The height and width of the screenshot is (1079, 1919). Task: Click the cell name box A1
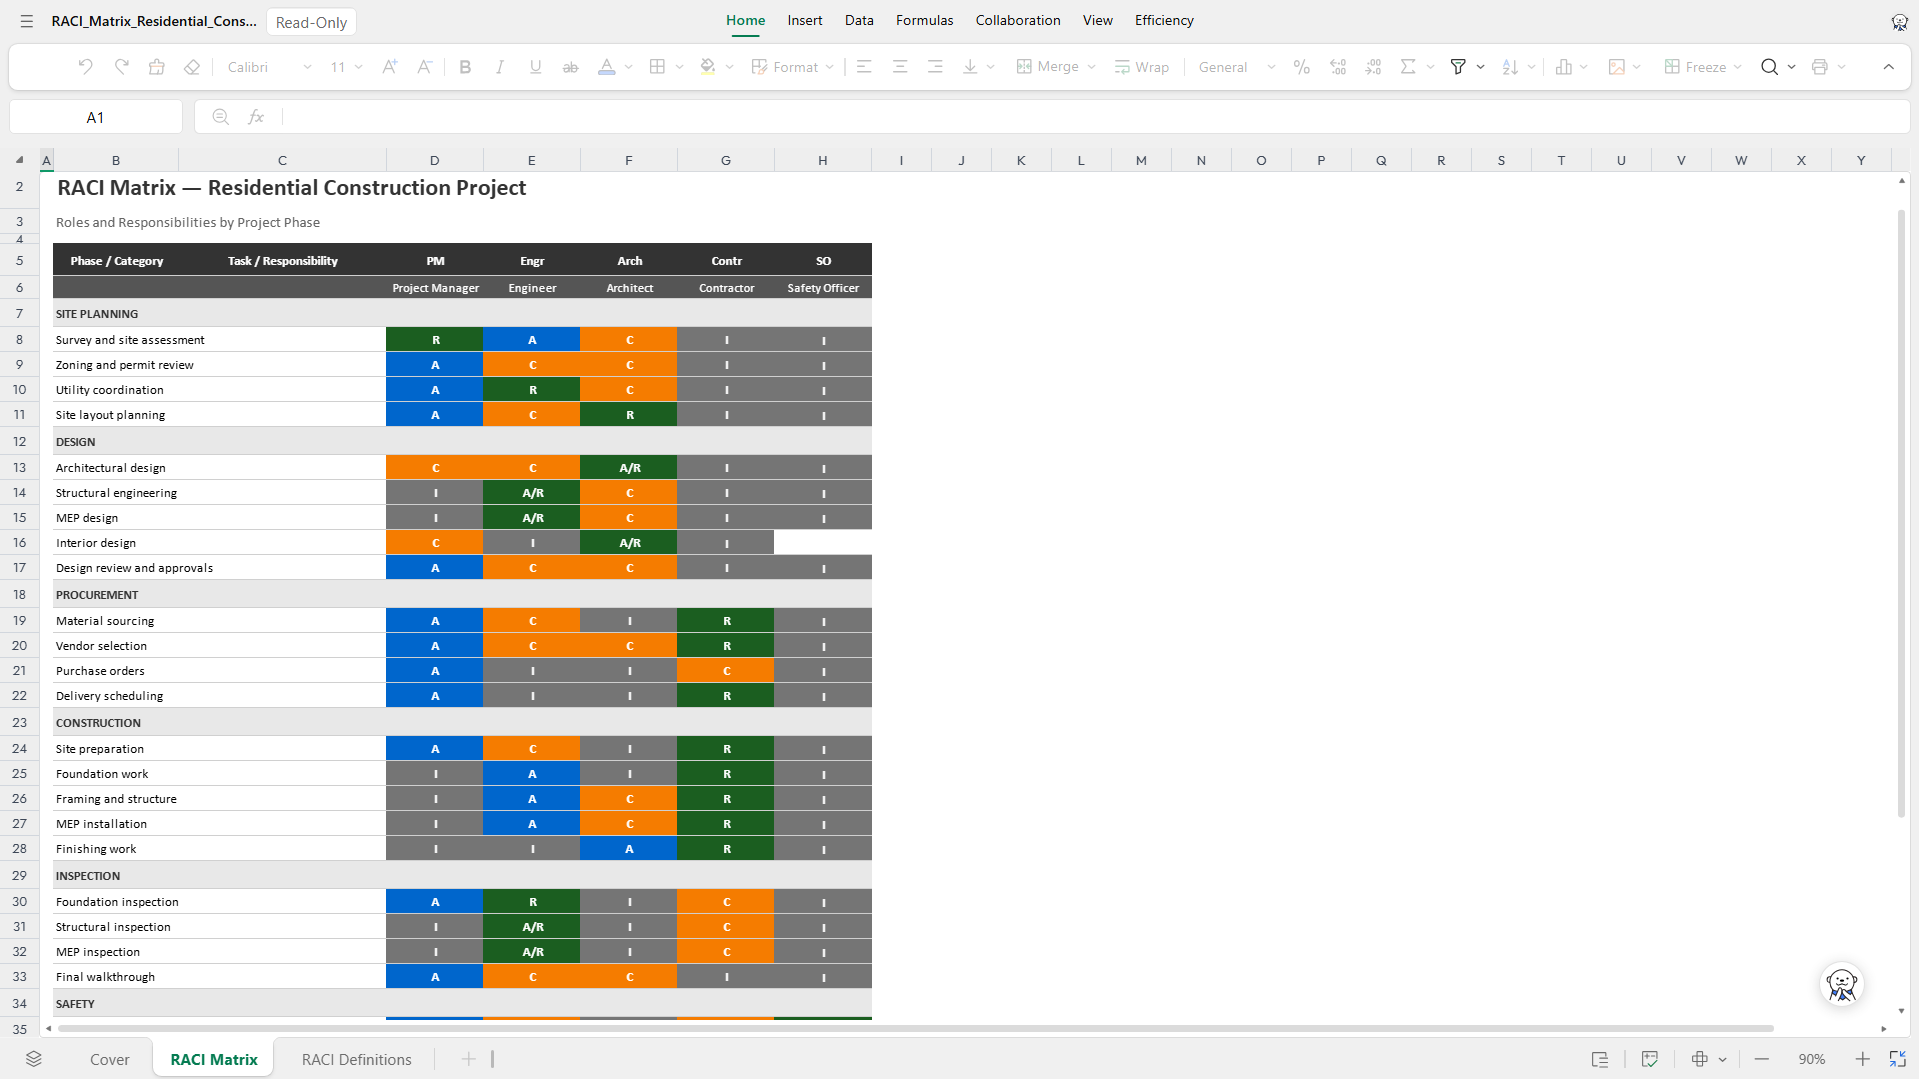pyautogui.click(x=96, y=117)
